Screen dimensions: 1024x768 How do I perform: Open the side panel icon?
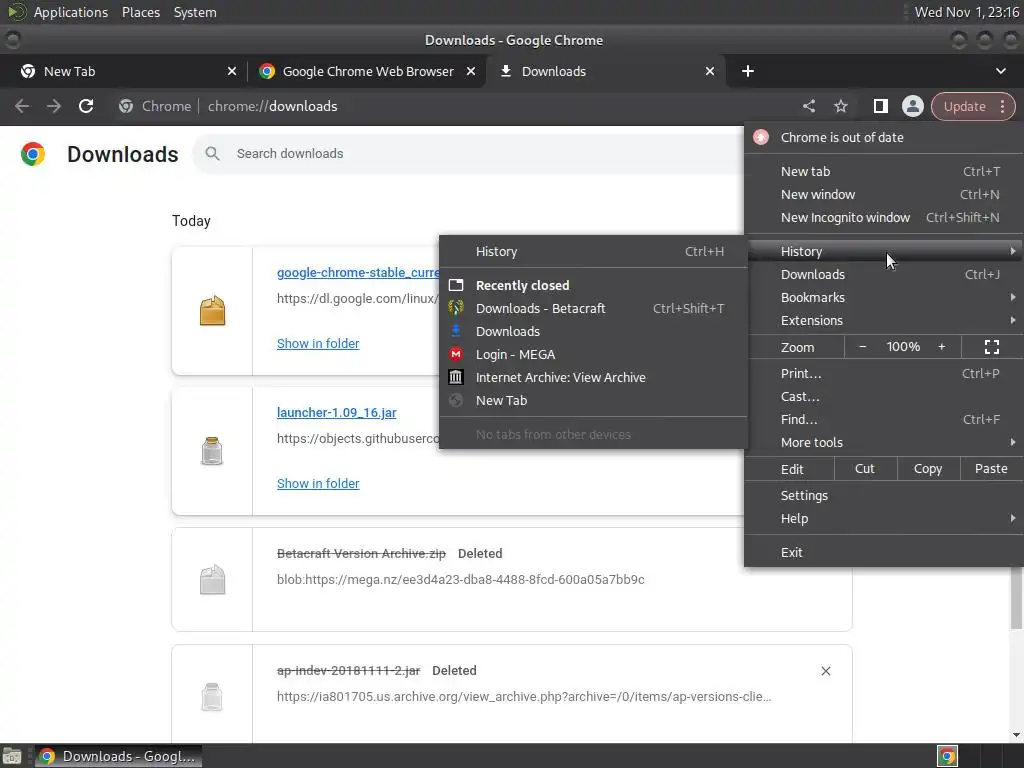click(x=880, y=106)
